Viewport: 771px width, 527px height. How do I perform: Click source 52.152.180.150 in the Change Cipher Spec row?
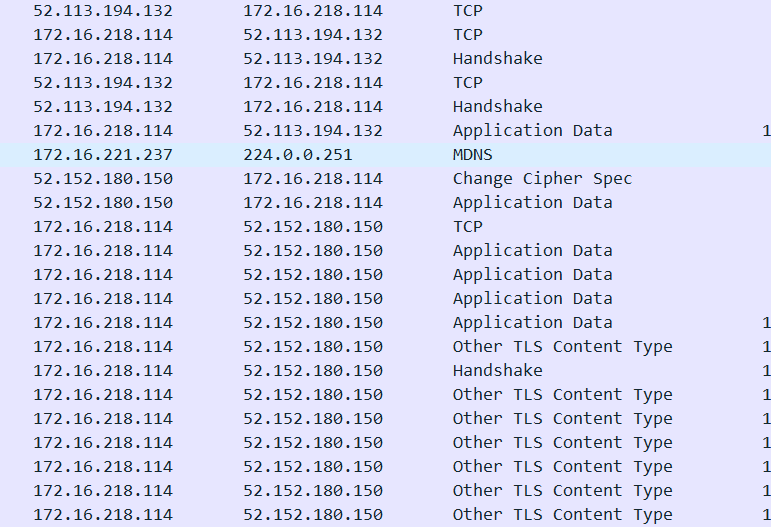click(103, 179)
